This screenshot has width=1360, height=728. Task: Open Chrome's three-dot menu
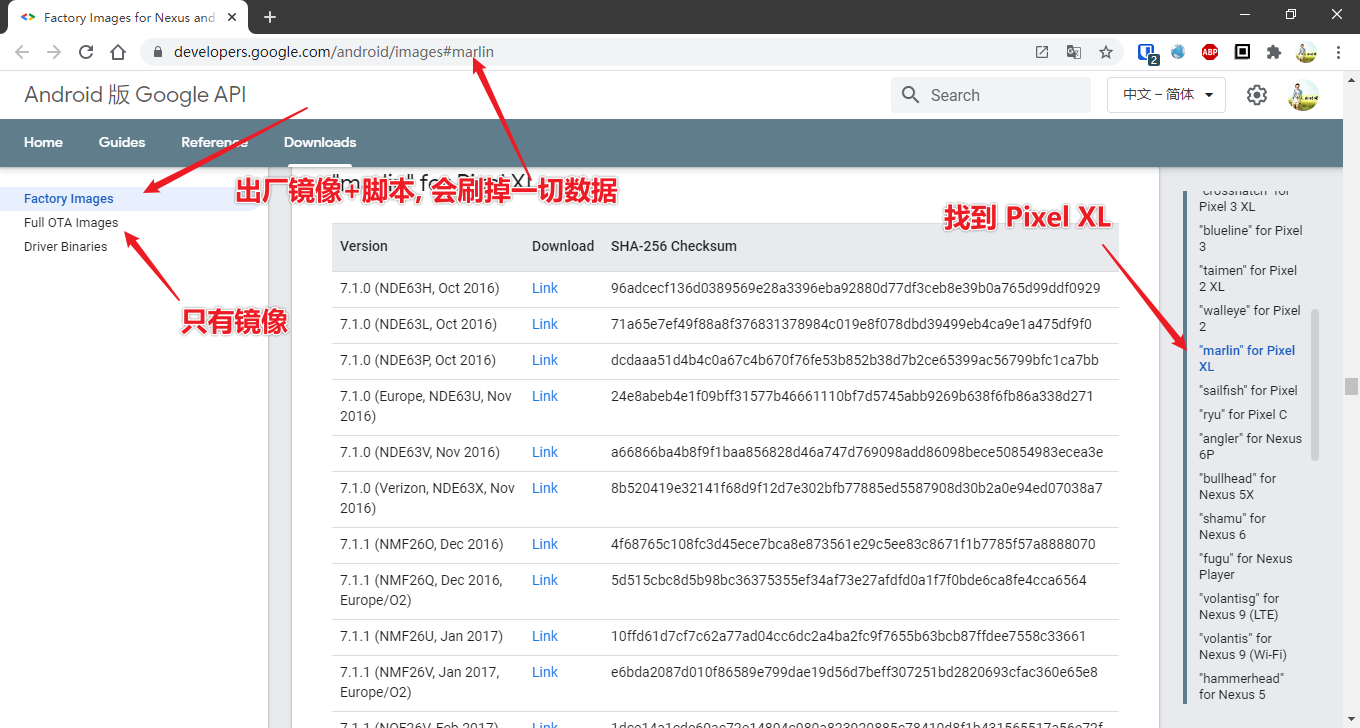1338,52
